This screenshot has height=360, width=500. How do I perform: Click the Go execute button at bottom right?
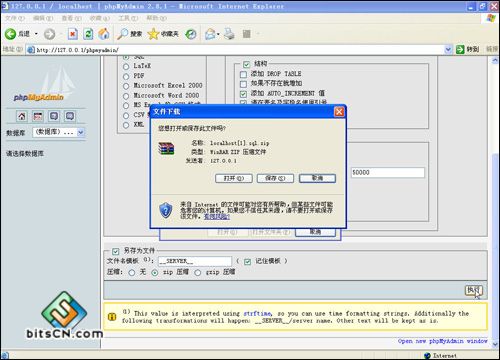point(473,290)
